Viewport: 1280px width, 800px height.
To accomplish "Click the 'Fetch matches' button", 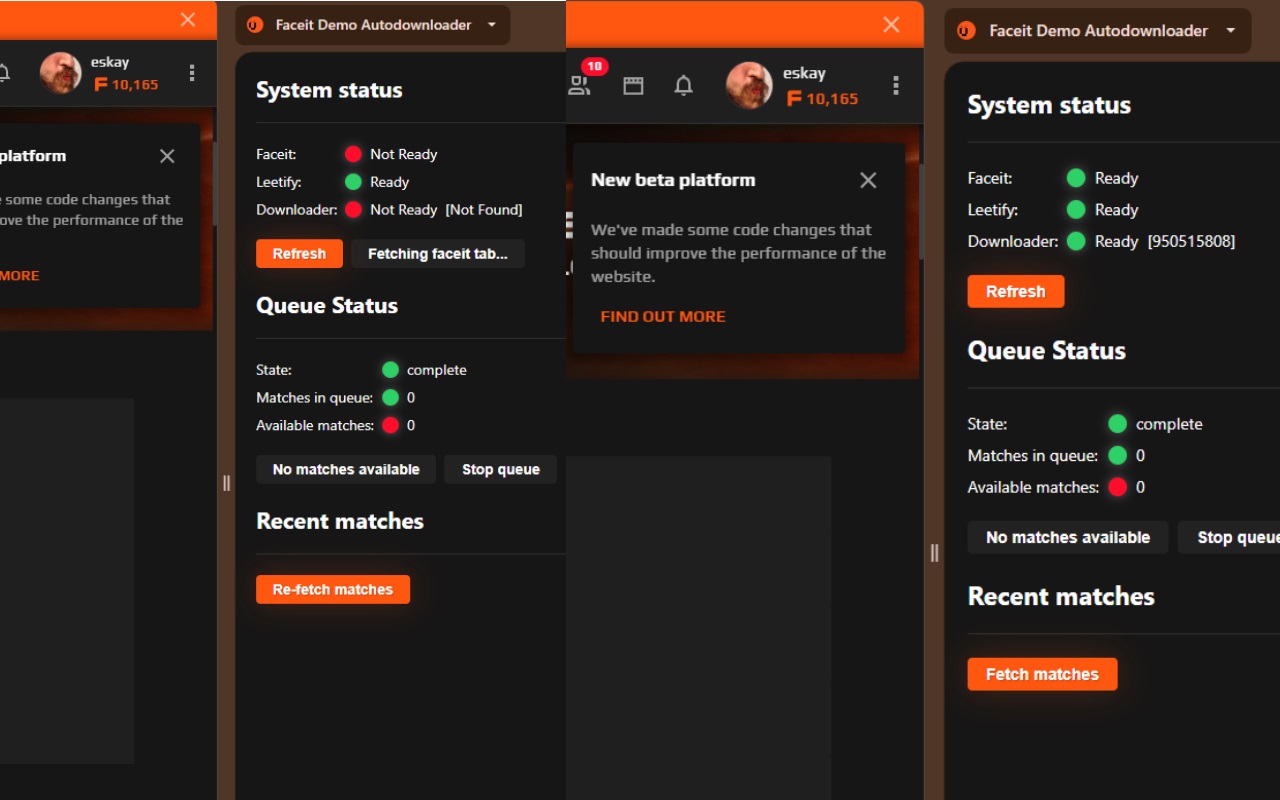I will coord(1042,674).
